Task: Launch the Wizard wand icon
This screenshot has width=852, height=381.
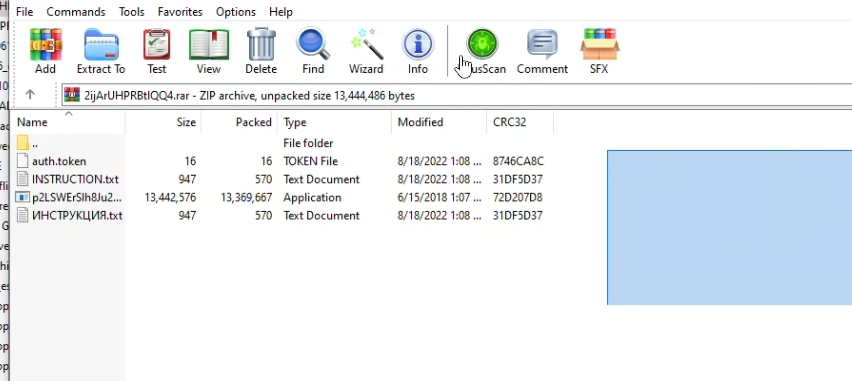Action: coord(366,45)
